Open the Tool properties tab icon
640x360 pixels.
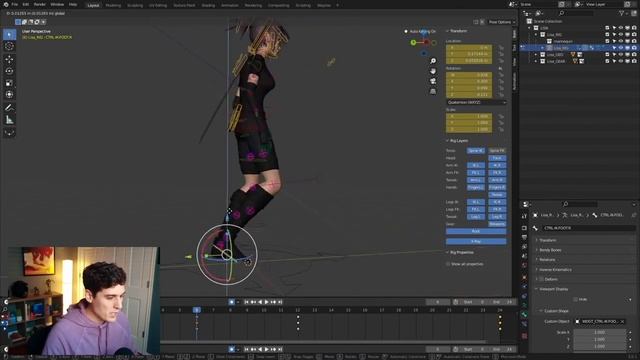point(524,216)
